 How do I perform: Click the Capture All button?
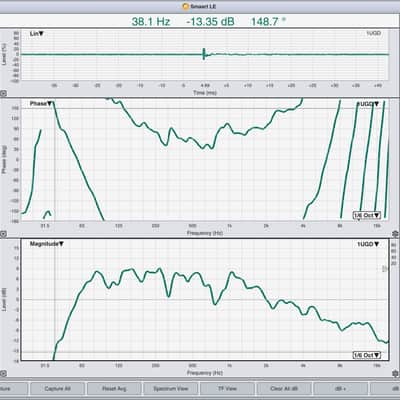point(57,389)
